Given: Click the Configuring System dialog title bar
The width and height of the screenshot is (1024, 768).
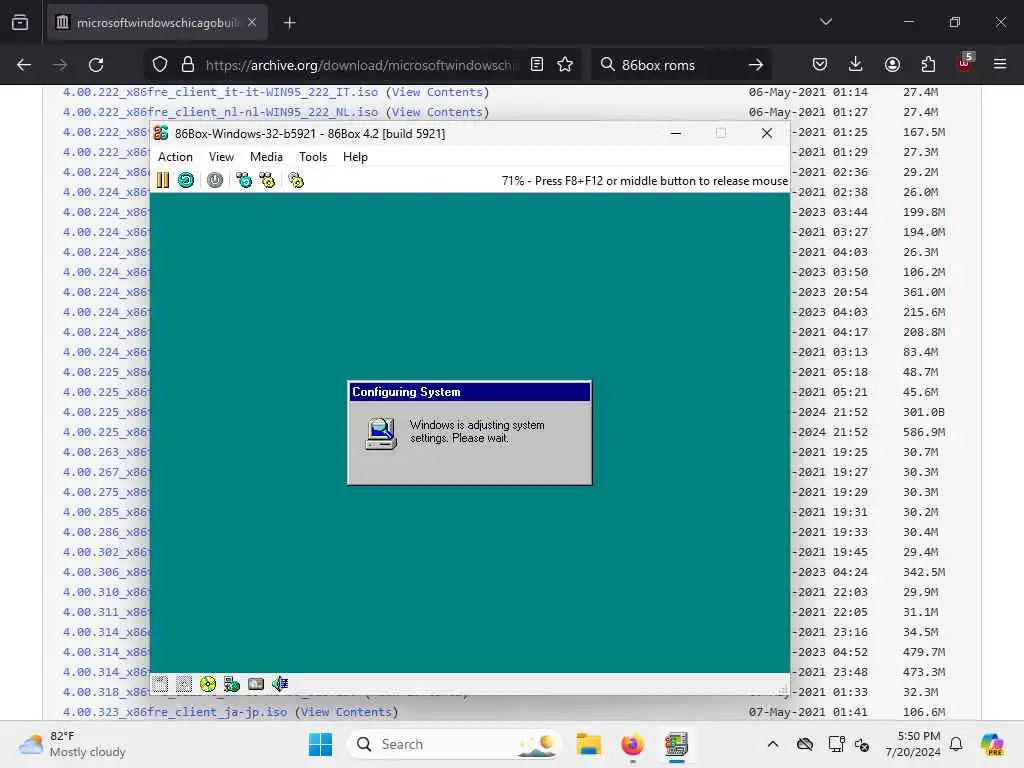Looking at the screenshot, I should [470, 392].
